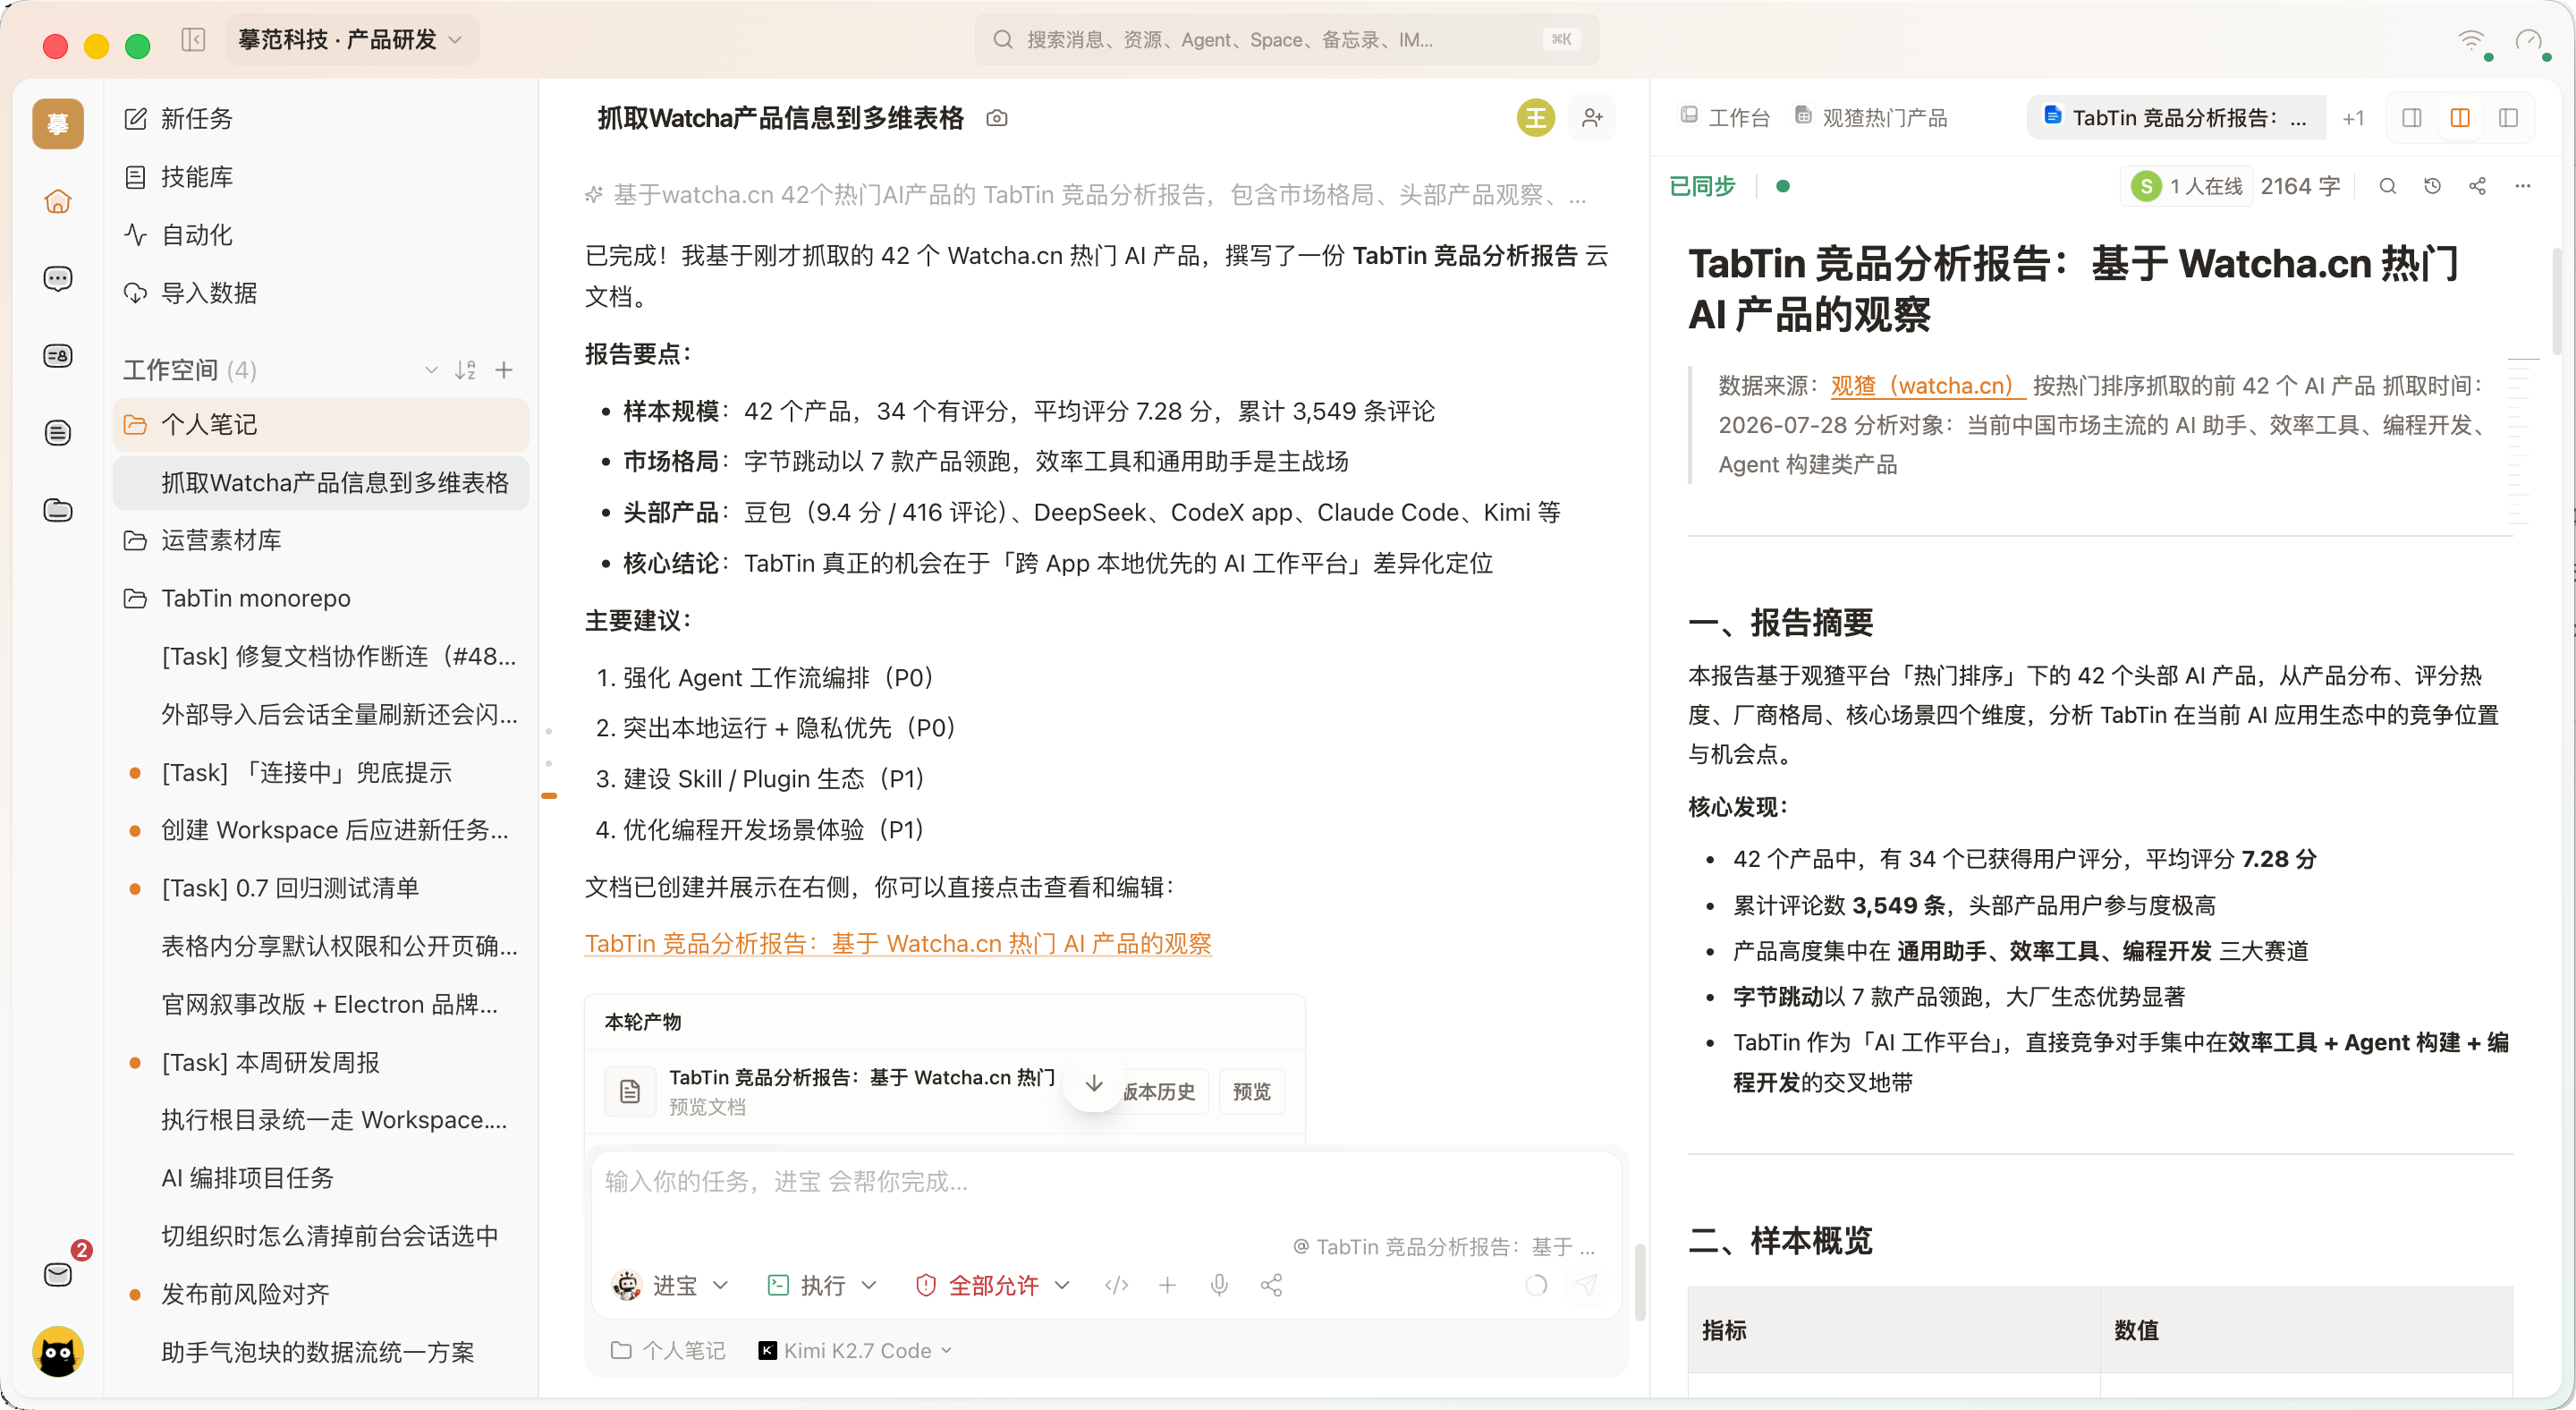The image size is (2576, 1410).
Task: Click the send message arrow icon
Action: tap(1586, 1286)
